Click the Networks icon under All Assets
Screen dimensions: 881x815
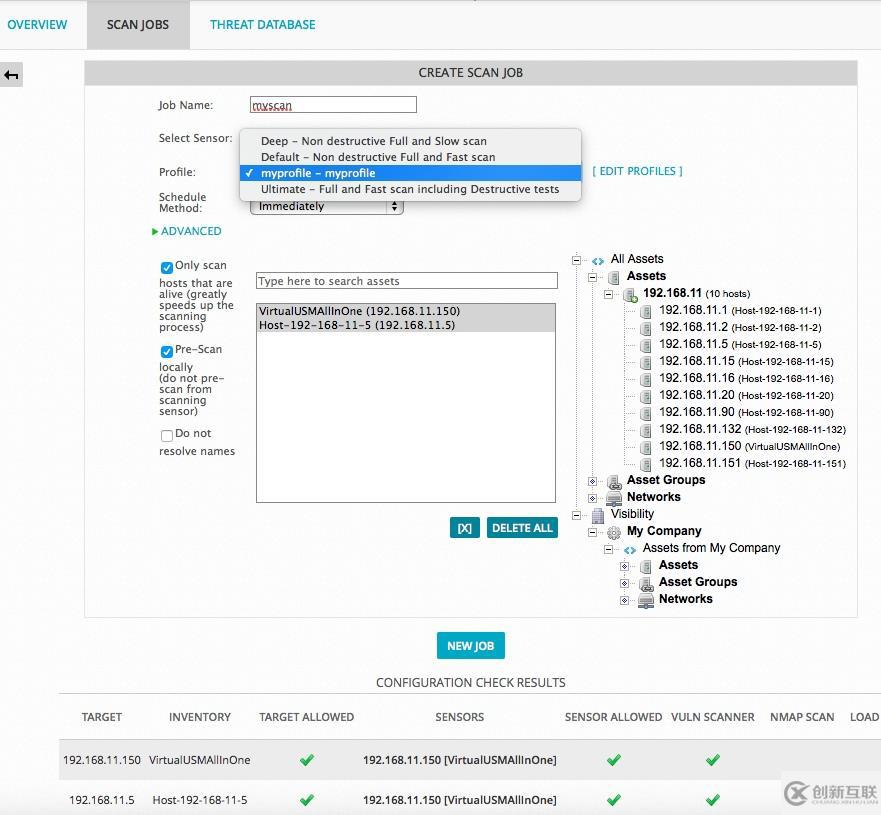coord(614,498)
